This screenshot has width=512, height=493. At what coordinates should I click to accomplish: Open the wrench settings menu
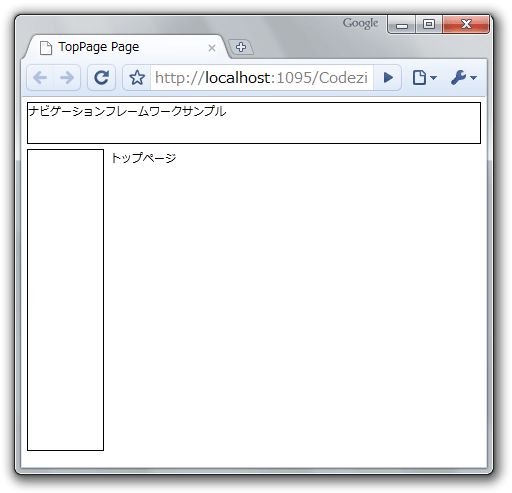coord(464,78)
